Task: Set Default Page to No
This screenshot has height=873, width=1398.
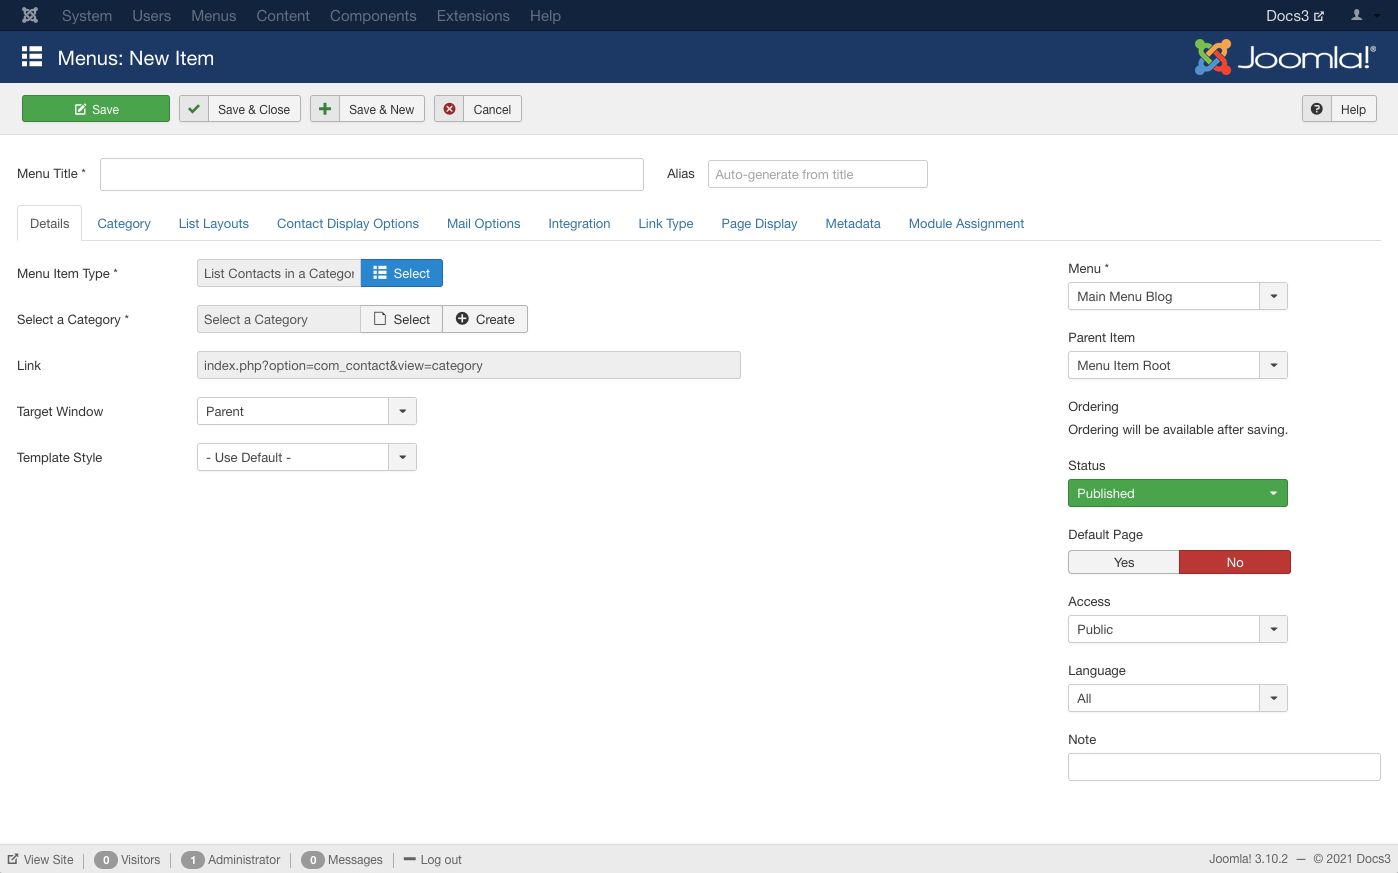Action: [x=1235, y=562]
